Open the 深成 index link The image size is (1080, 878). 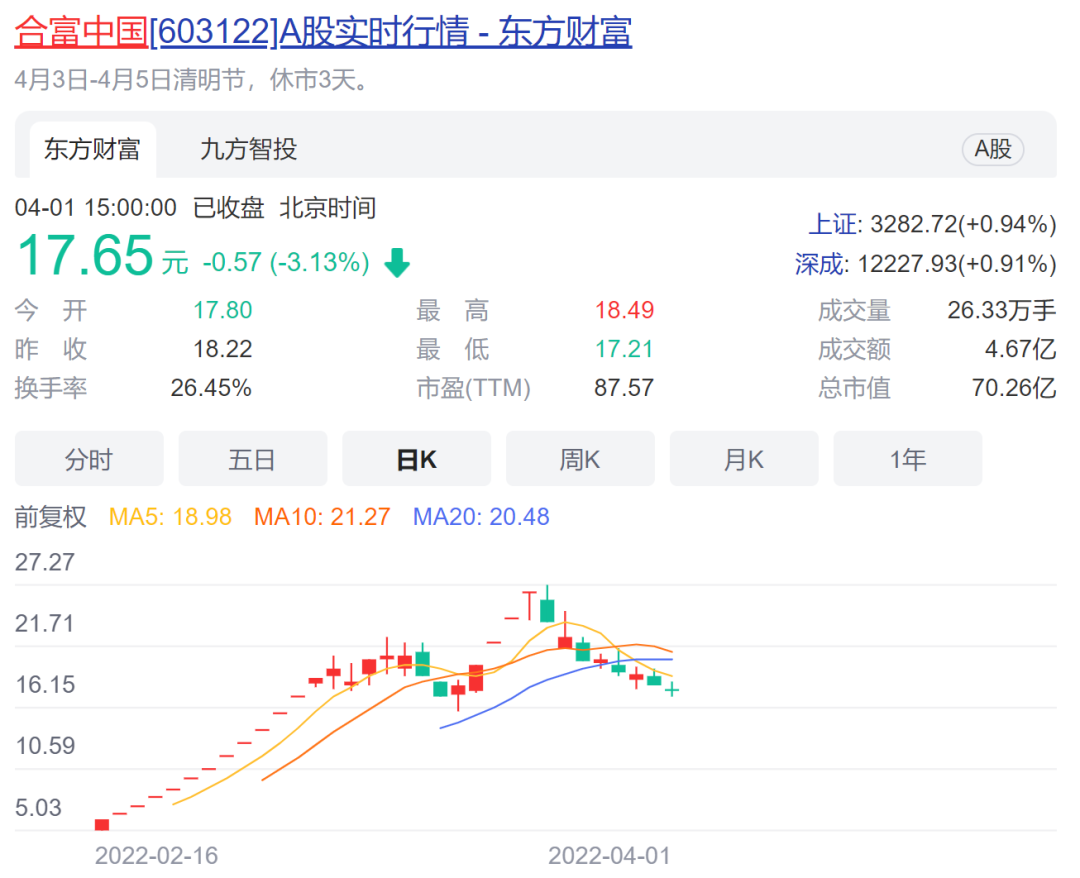818,264
